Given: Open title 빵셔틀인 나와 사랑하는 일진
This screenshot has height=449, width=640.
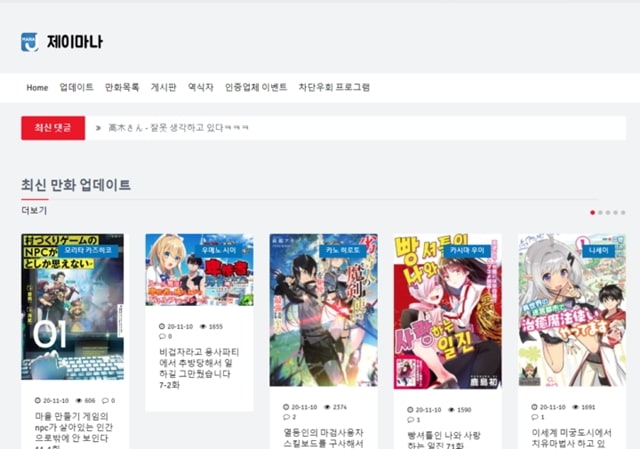Looking at the screenshot, I should (444, 440).
